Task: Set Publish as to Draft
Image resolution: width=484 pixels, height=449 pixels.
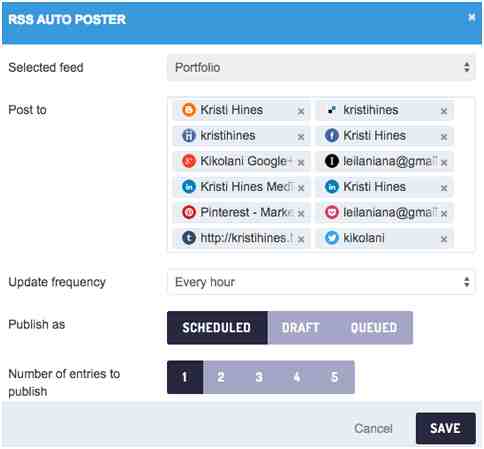Action: (301, 328)
